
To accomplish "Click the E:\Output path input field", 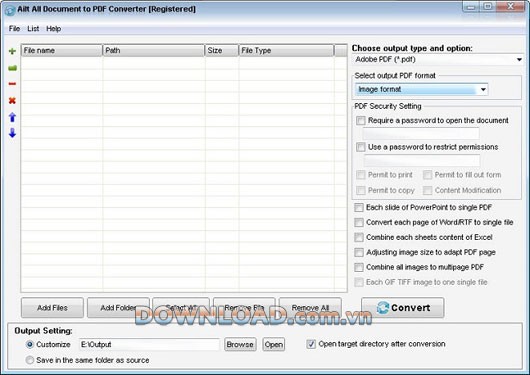I will (149, 345).
